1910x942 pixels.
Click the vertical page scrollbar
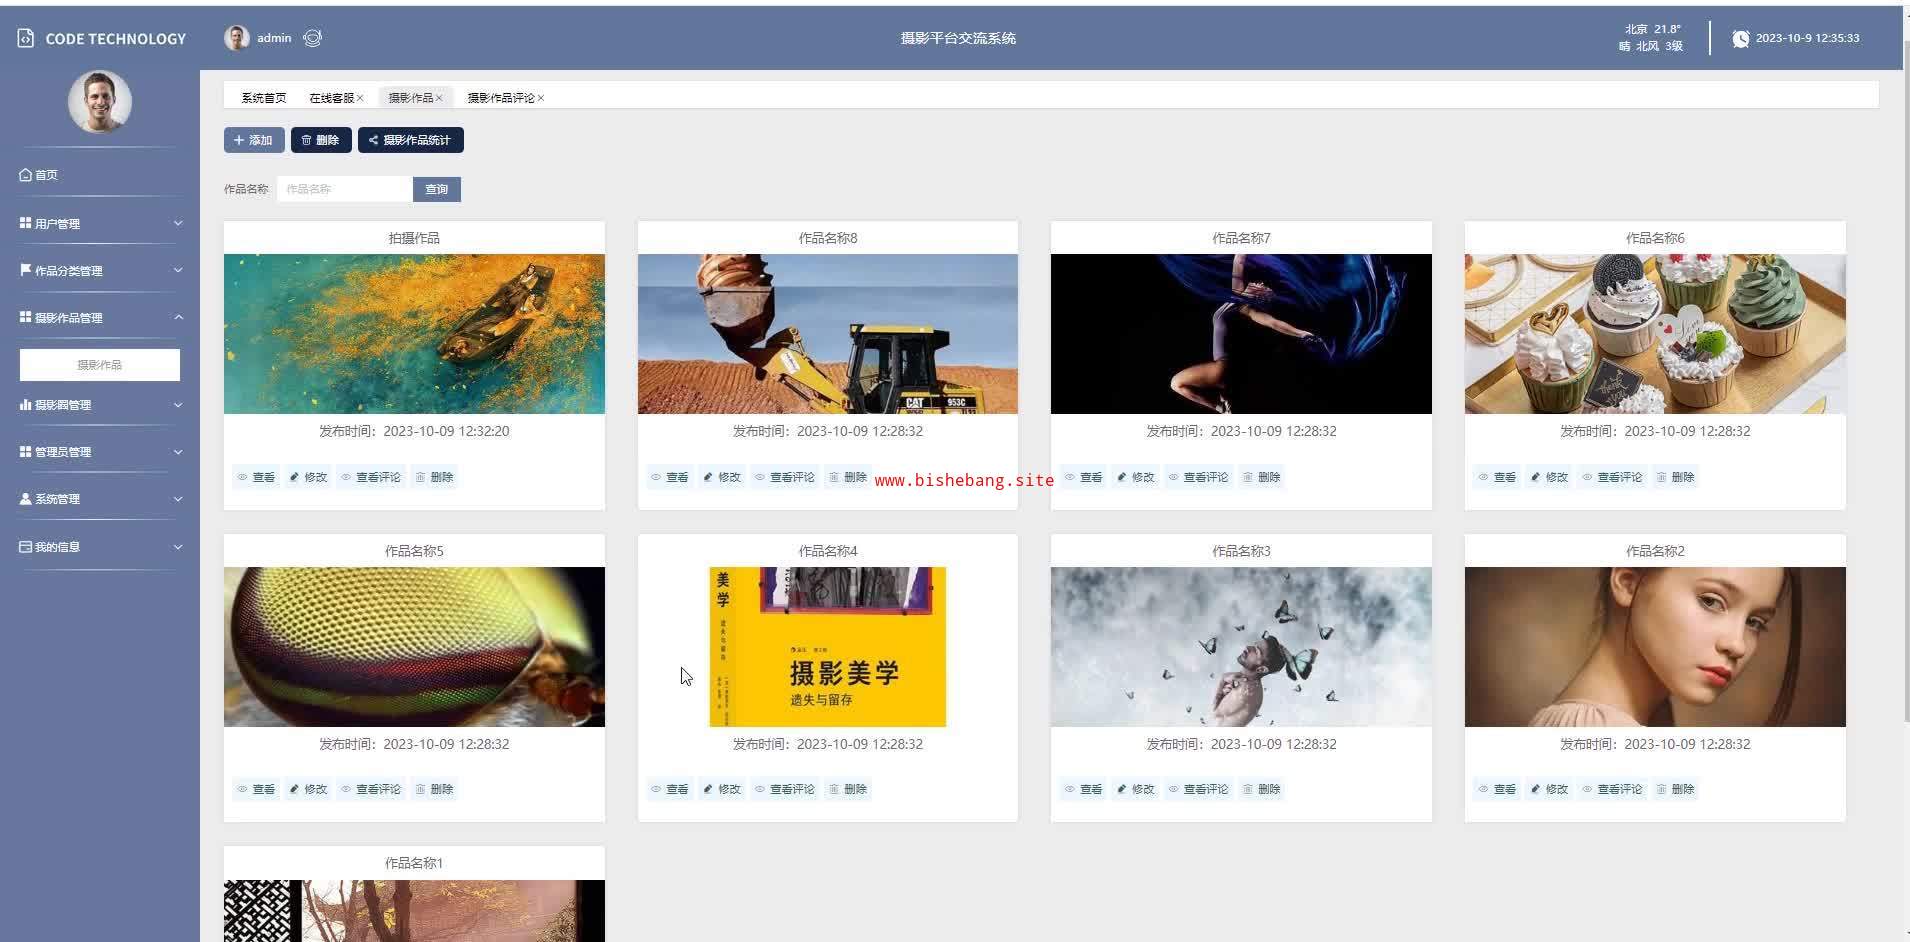pyautogui.click(x=1905, y=380)
